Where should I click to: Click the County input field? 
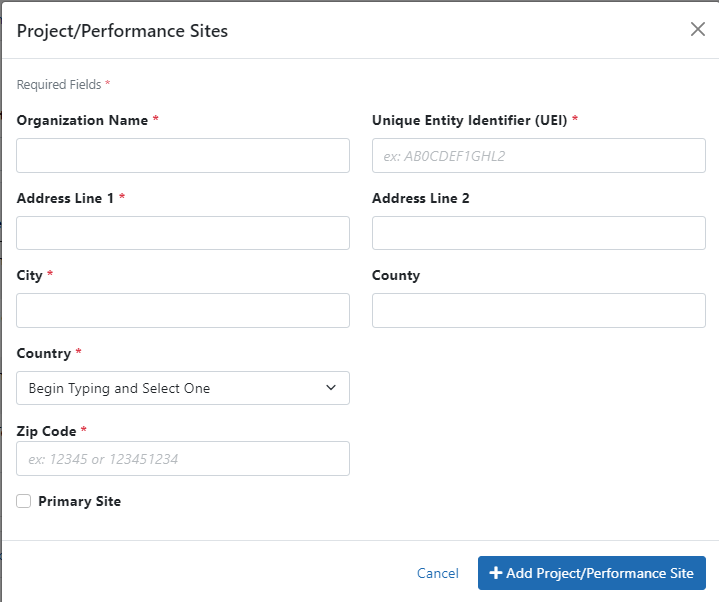coord(538,310)
